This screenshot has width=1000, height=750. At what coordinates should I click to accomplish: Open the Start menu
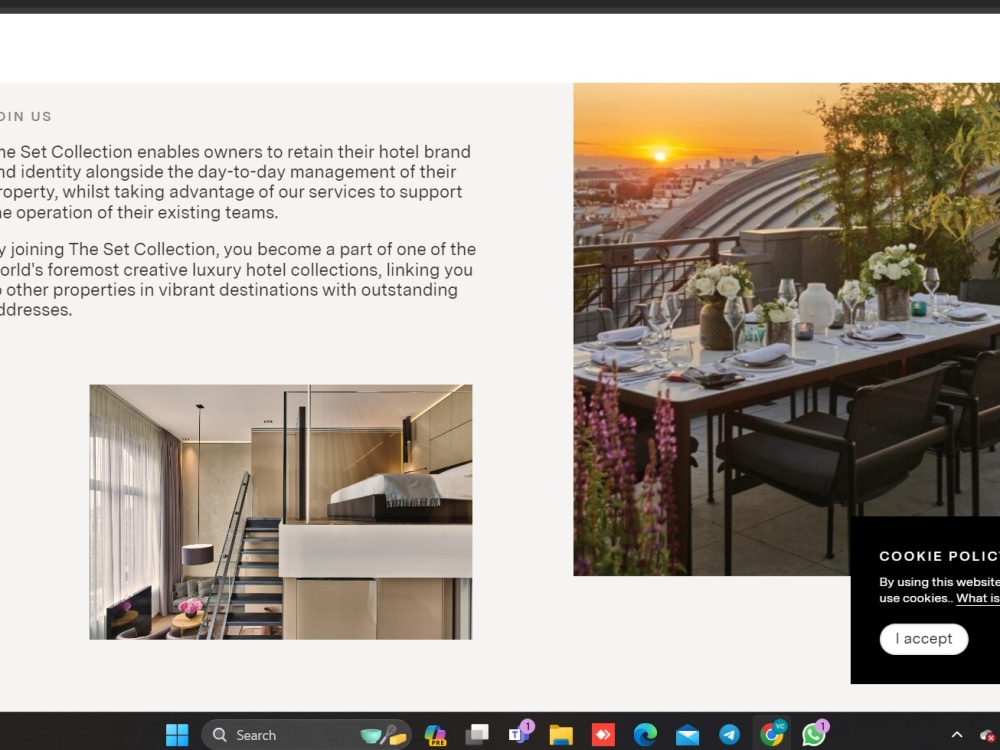177,734
